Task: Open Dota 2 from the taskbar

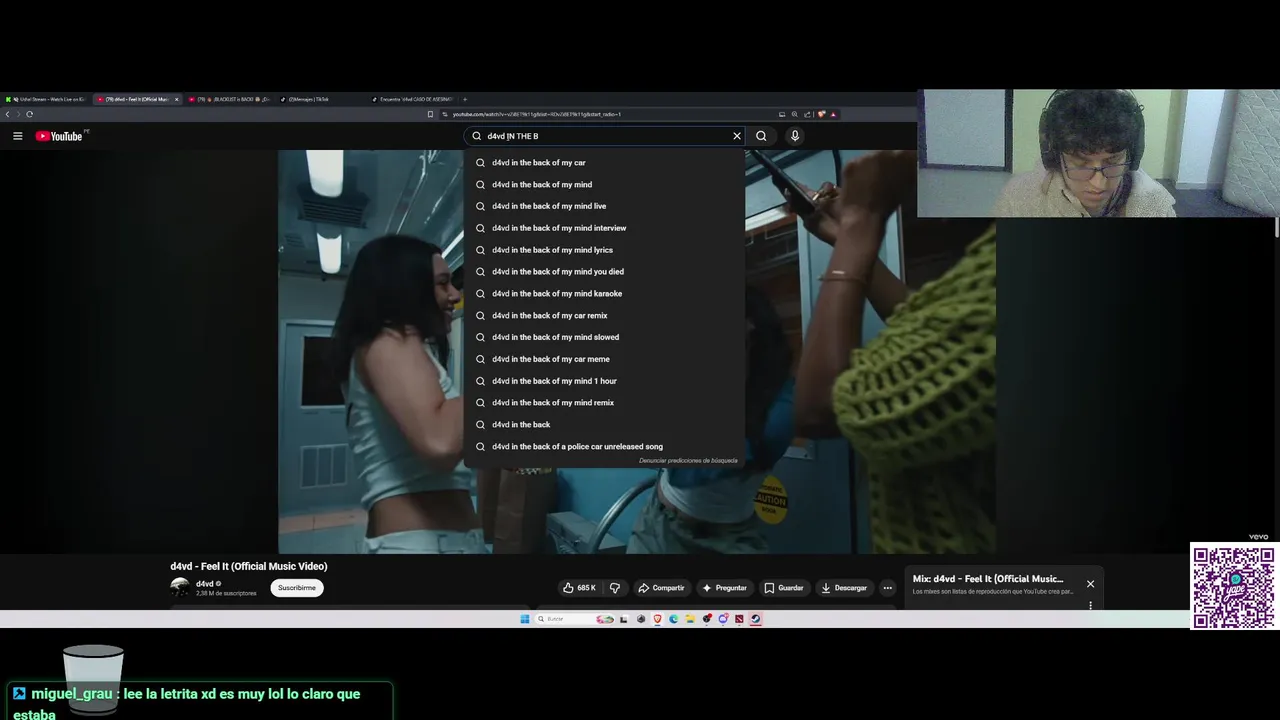Action: 739,619
